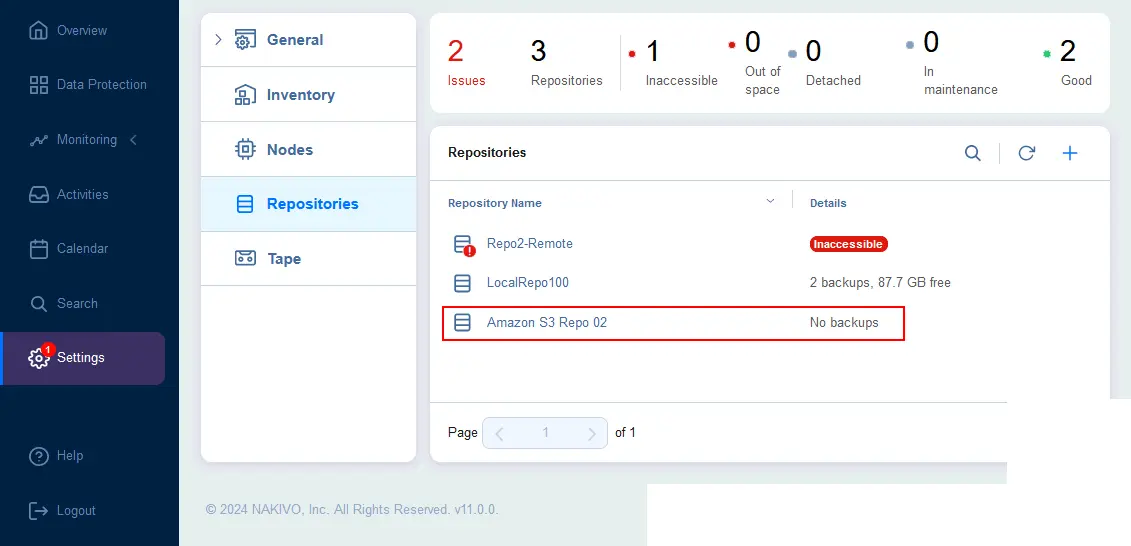Click the Repo2-Remote repository error icon
1131x546 pixels.
click(465, 245)
